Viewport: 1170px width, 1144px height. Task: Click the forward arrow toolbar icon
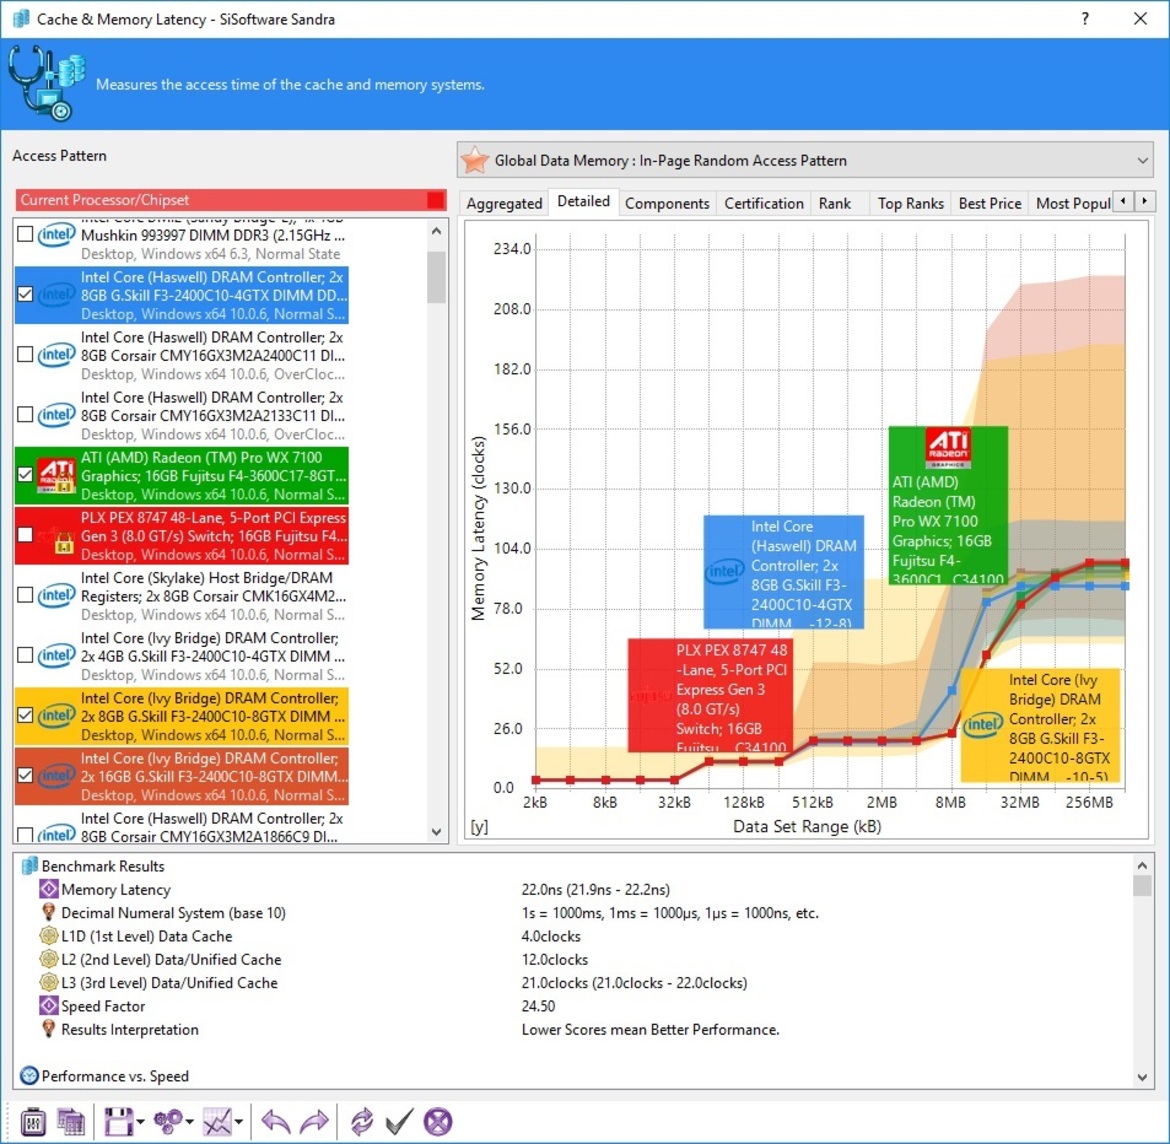(314, 1122)
